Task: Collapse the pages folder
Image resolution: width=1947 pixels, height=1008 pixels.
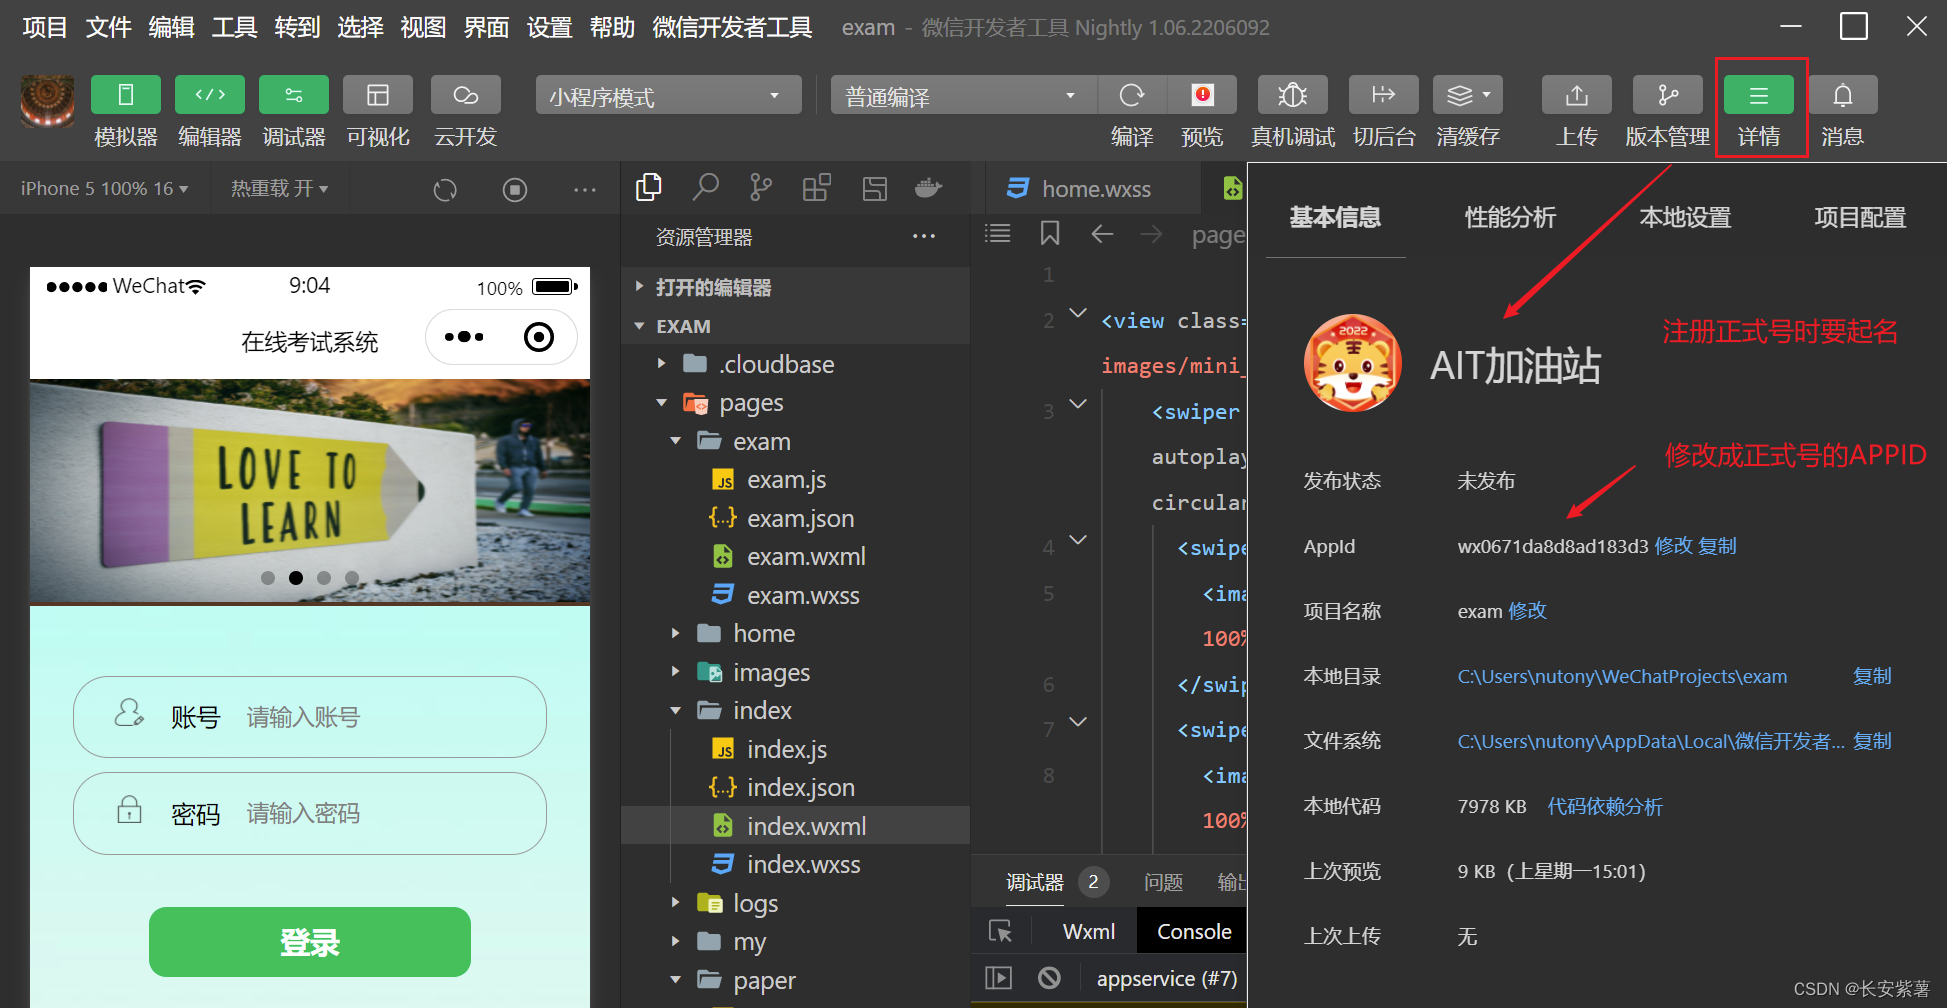Action: tap(796, 403)
